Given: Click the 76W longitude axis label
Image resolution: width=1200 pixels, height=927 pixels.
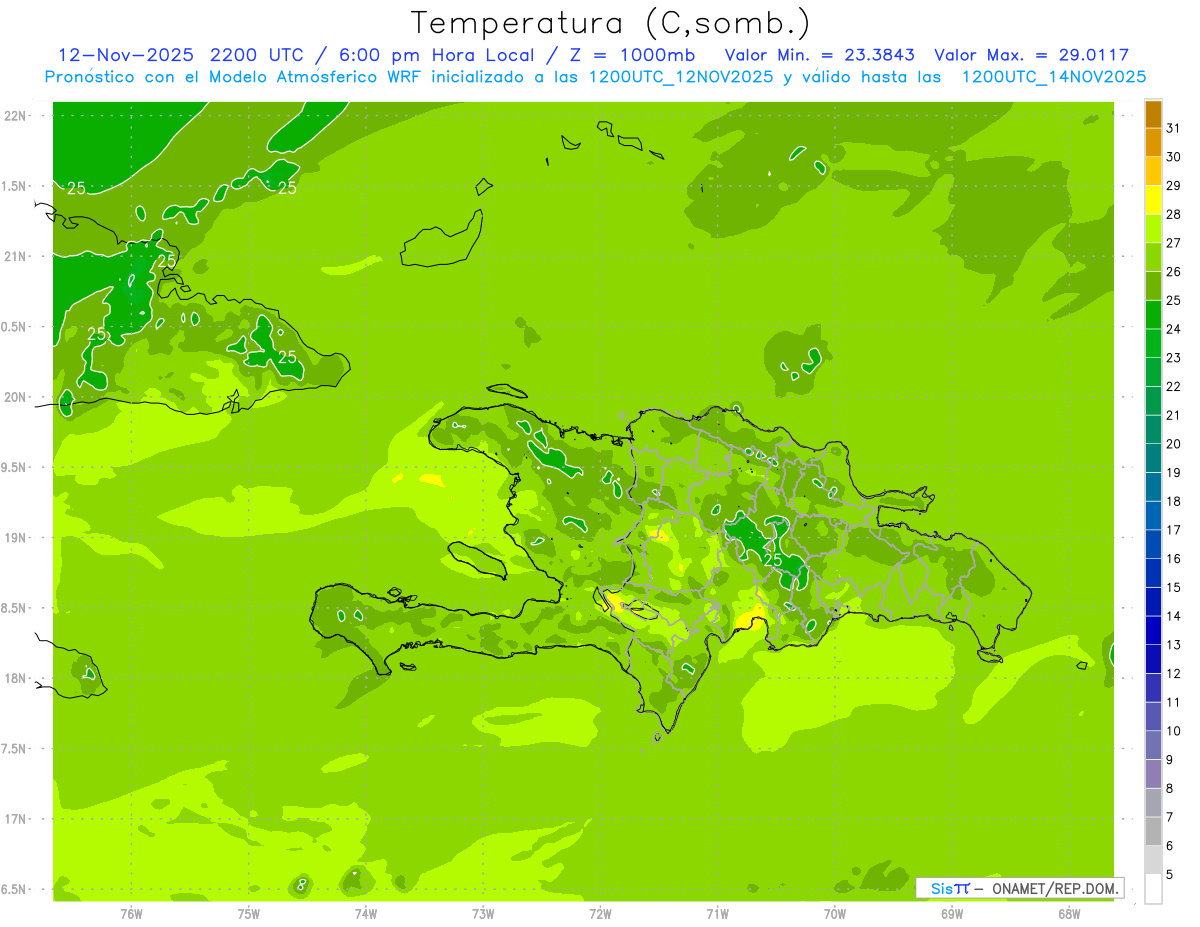Looking at the screenshot, I should coord(131,913).
